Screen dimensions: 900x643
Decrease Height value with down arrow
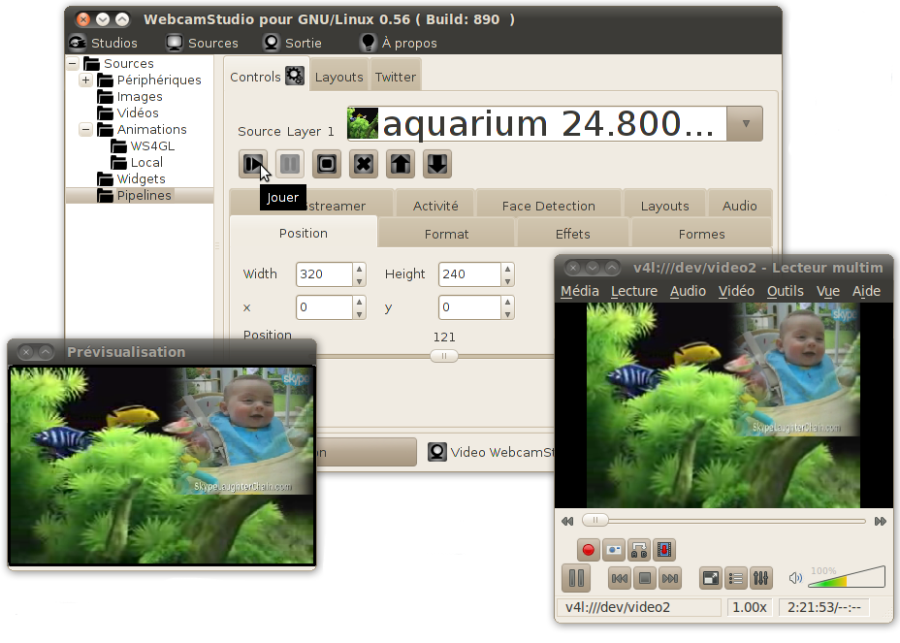[507, 281]
